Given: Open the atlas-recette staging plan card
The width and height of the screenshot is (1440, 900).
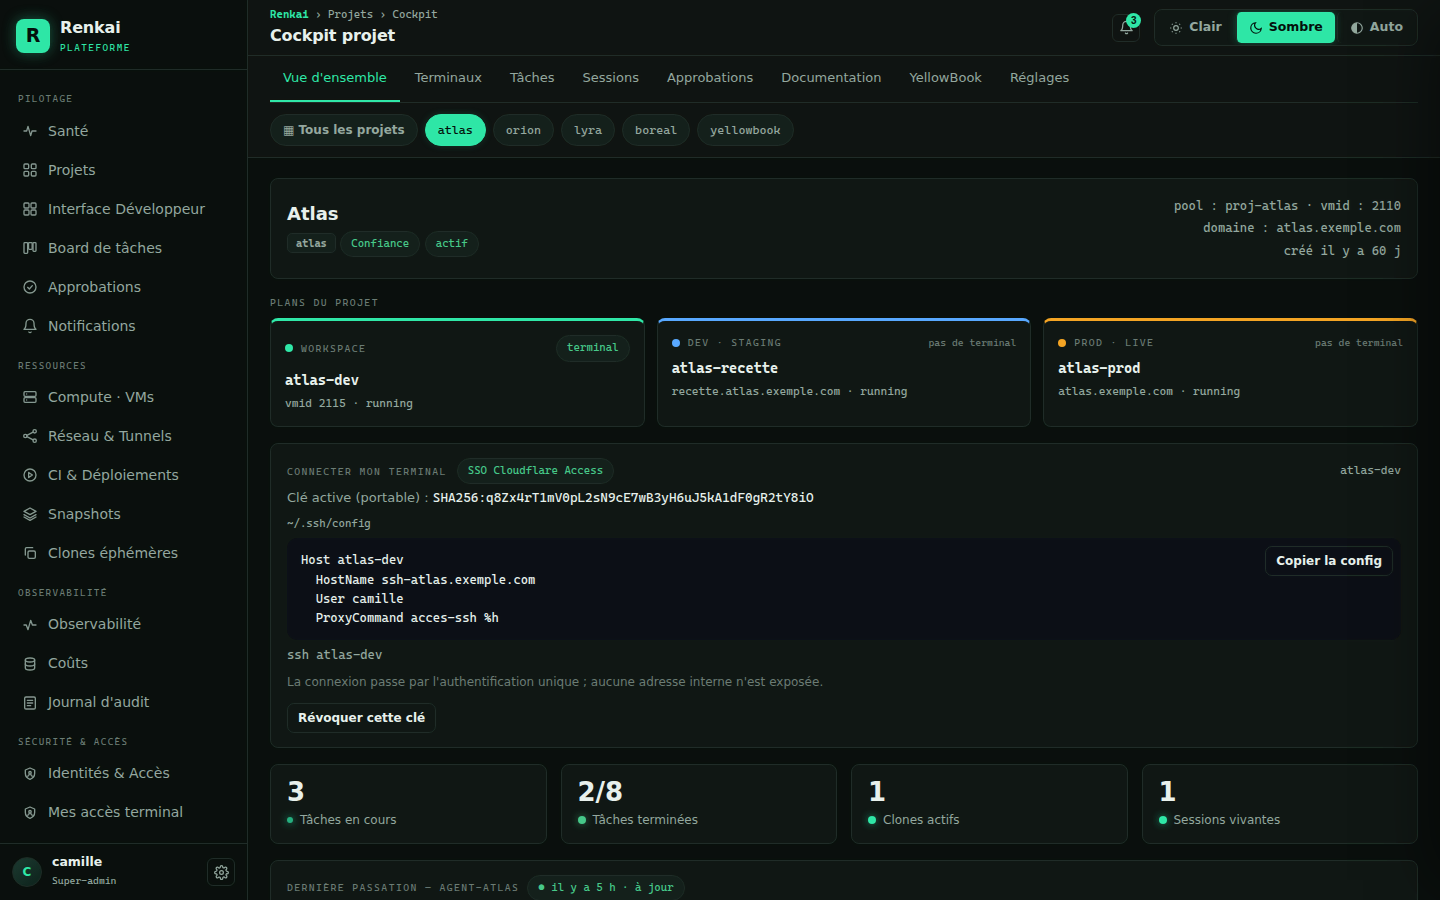Looking at the screenshot, I should click(844, 372).
